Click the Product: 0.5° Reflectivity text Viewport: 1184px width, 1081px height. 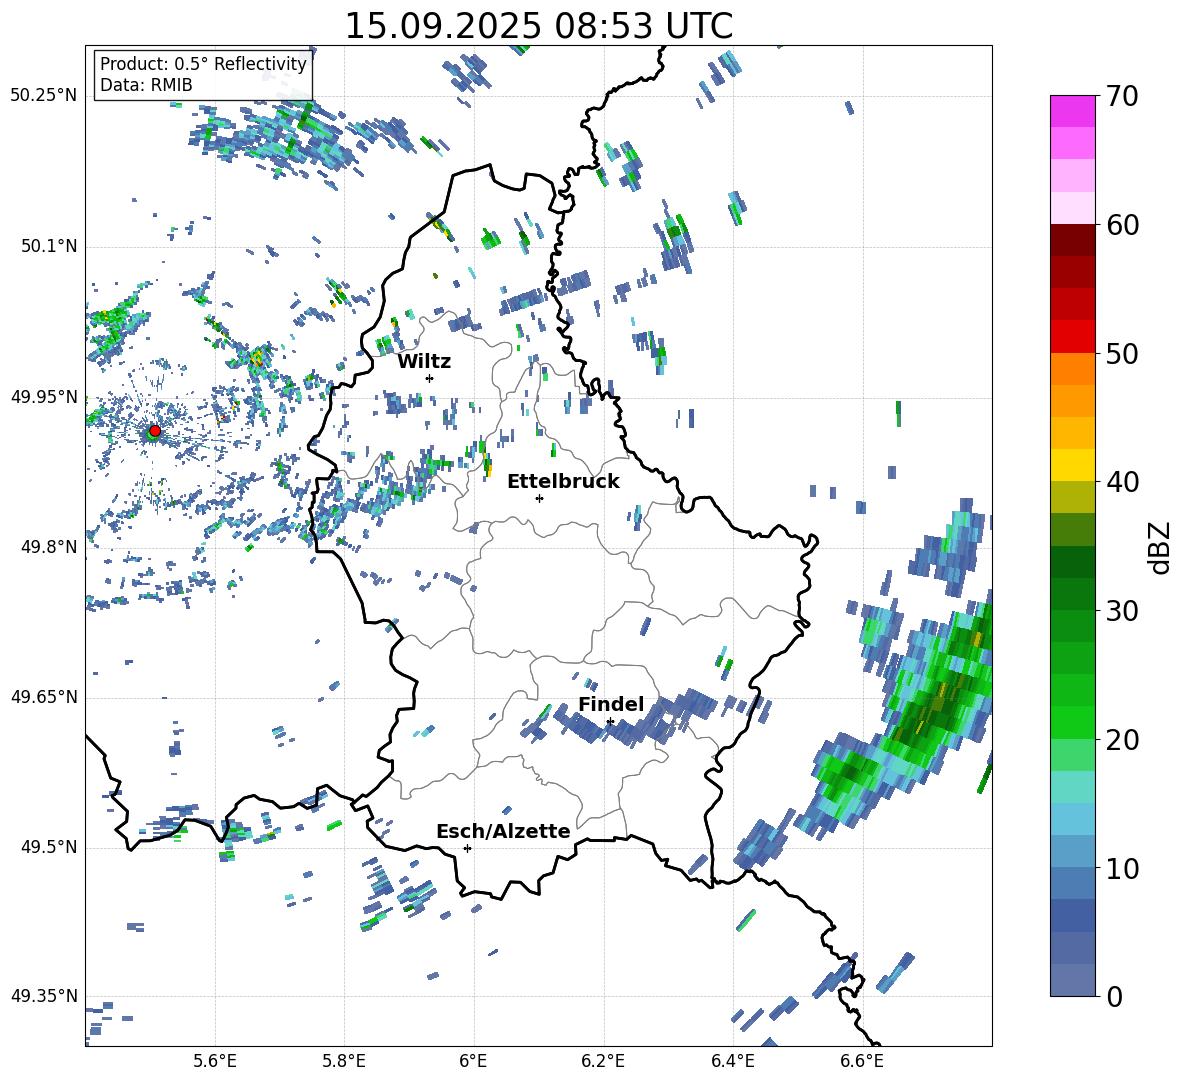[x=203, y=64]
